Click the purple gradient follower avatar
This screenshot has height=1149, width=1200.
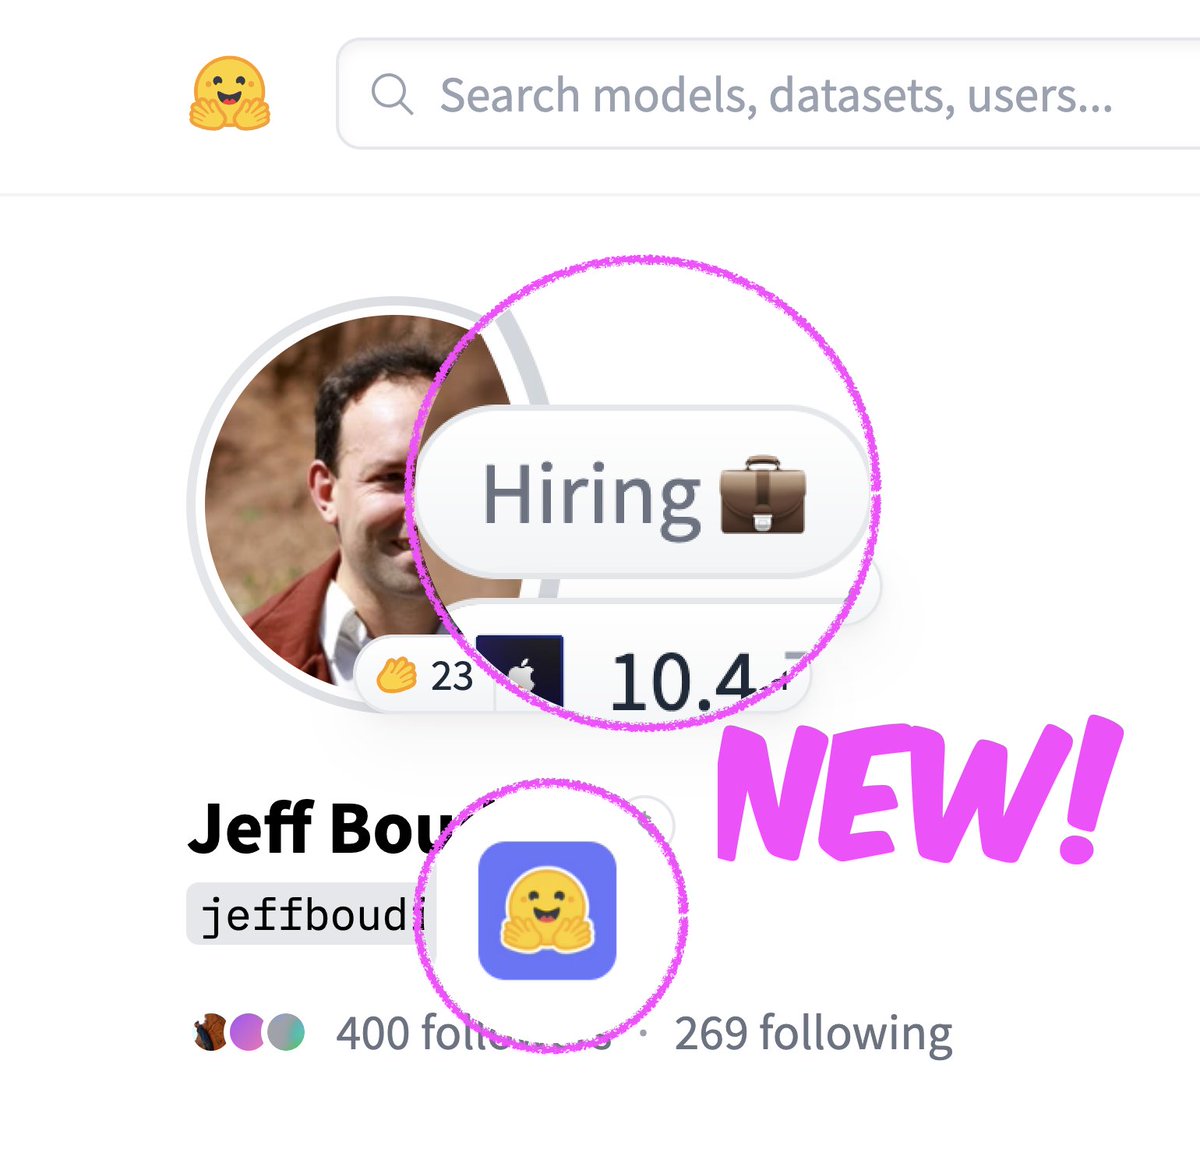pos(246,1032)
